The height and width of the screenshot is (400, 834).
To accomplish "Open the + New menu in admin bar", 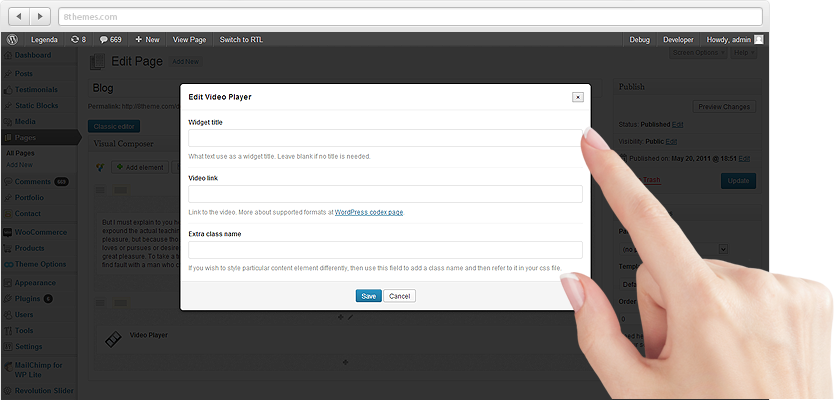I will [146, 39].
